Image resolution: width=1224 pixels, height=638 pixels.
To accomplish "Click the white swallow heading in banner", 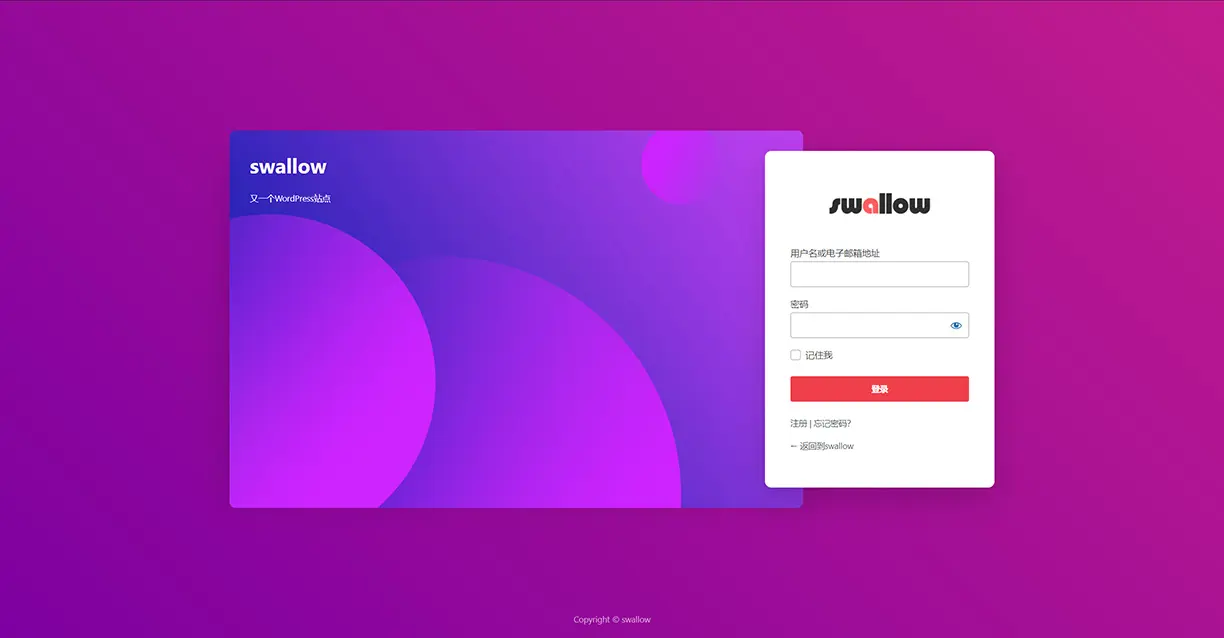I will 288,167.
